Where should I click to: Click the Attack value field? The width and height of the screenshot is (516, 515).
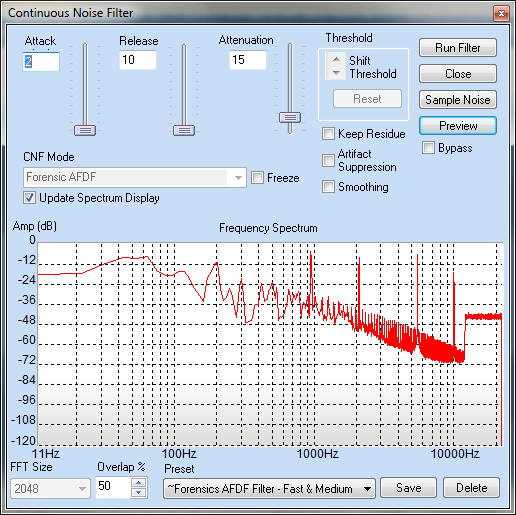(41, 61)
